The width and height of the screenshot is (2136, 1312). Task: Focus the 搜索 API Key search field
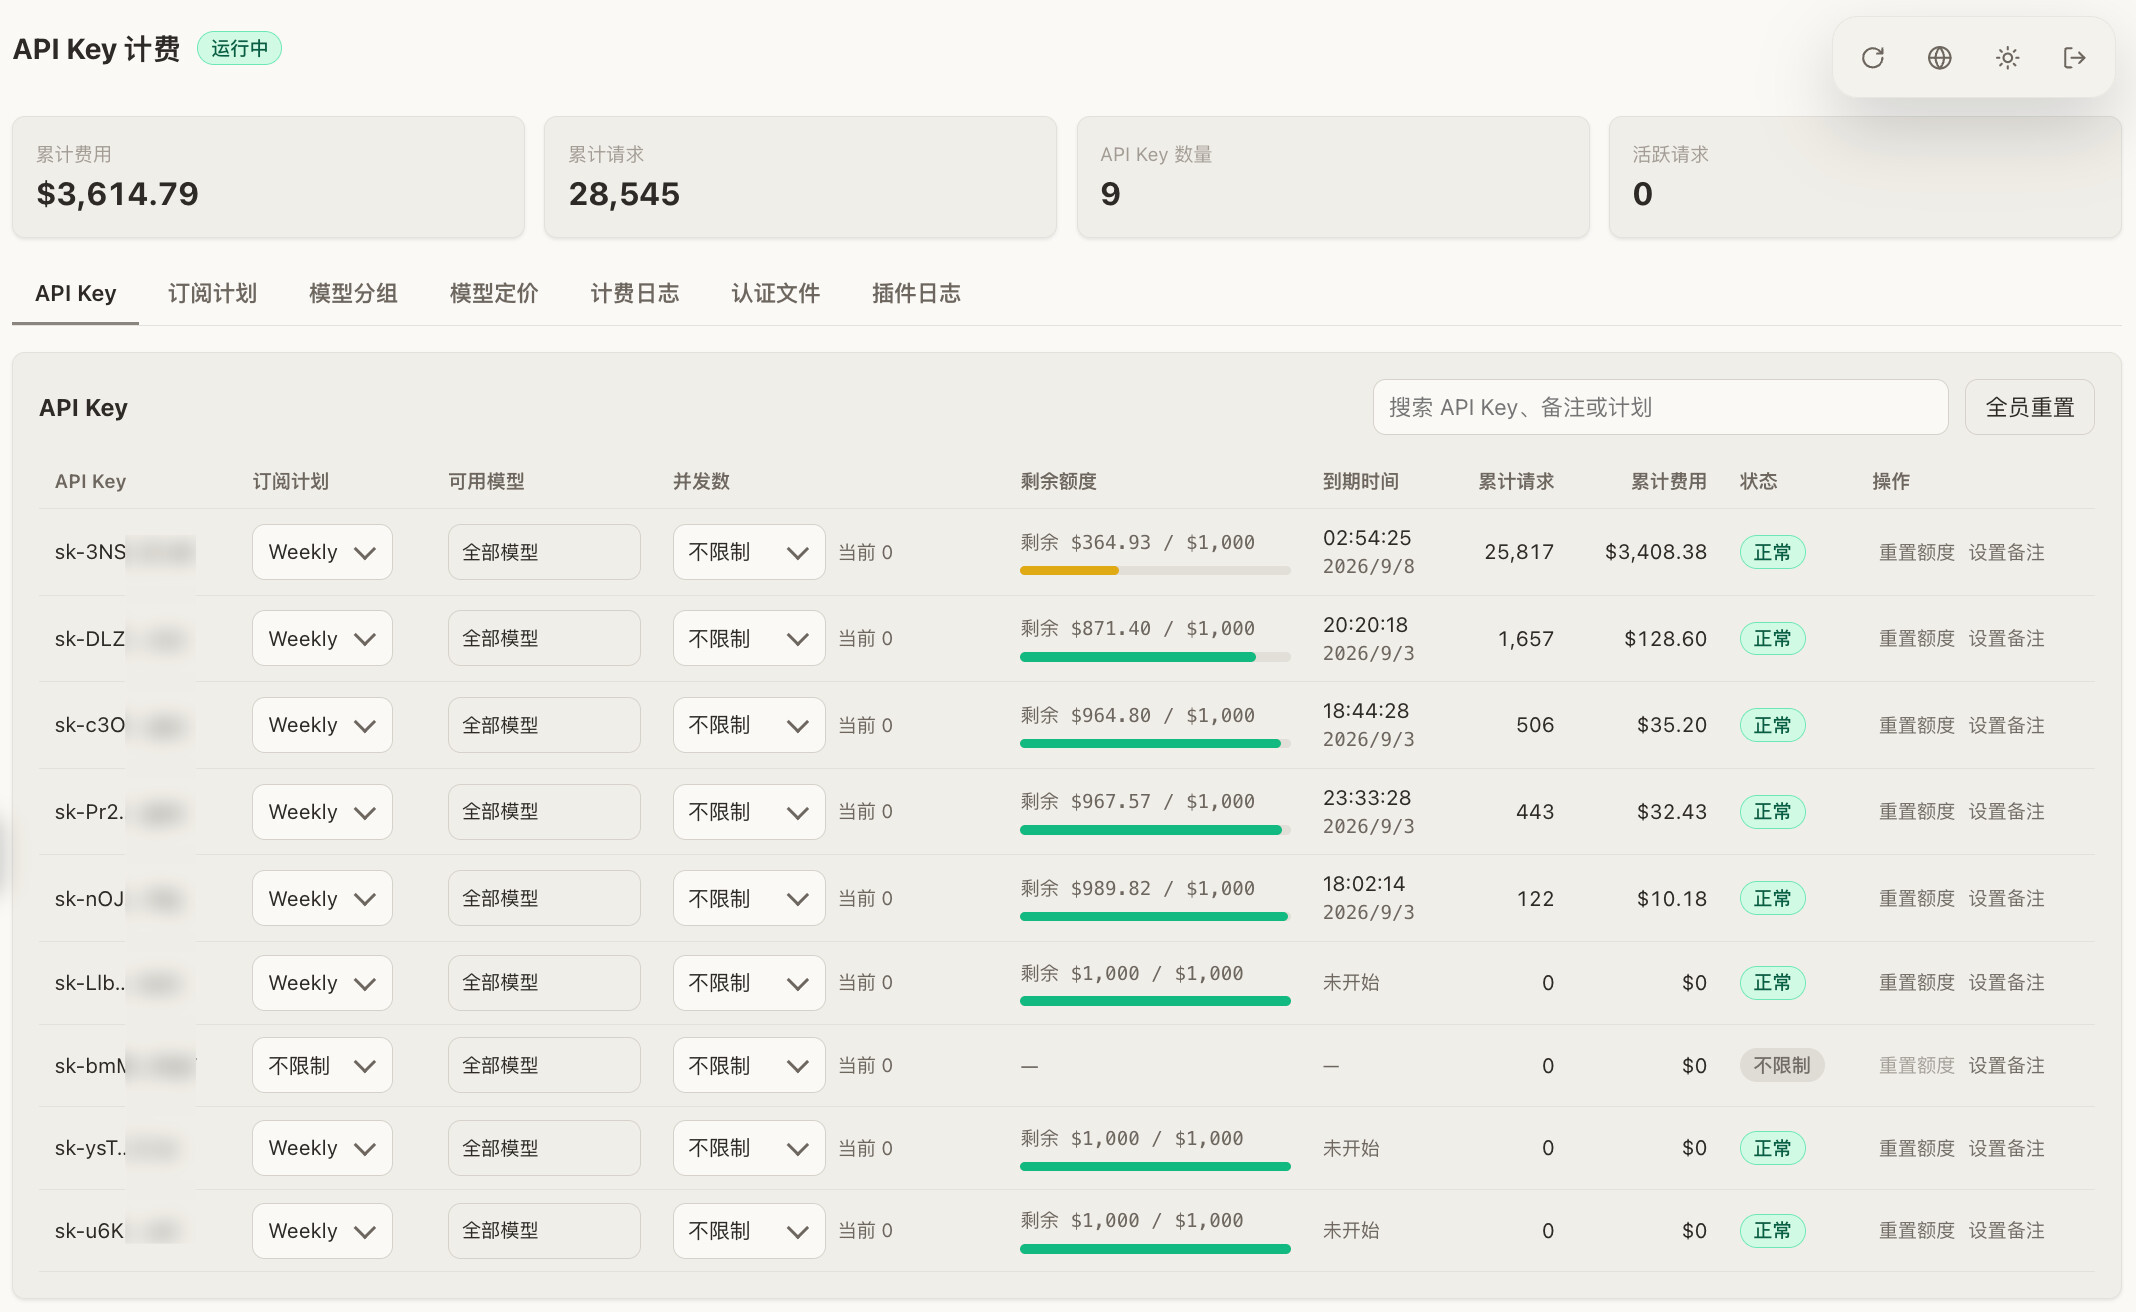1660,407
